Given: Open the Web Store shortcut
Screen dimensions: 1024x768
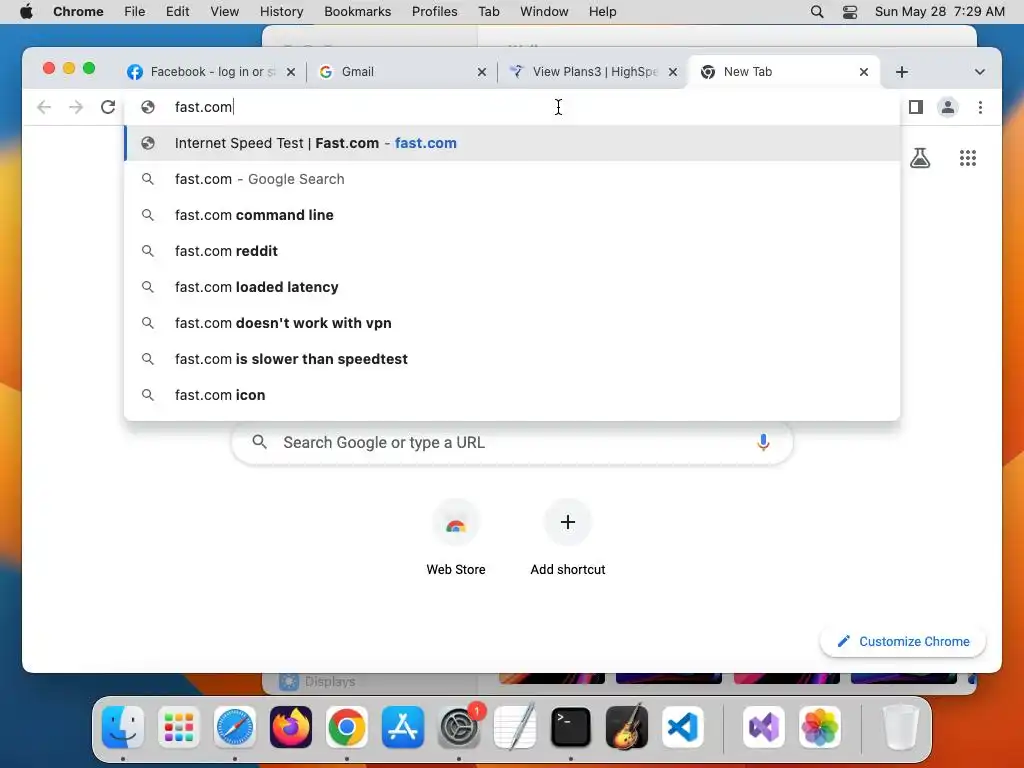Looking at the screenshot, I should (456, 538).
